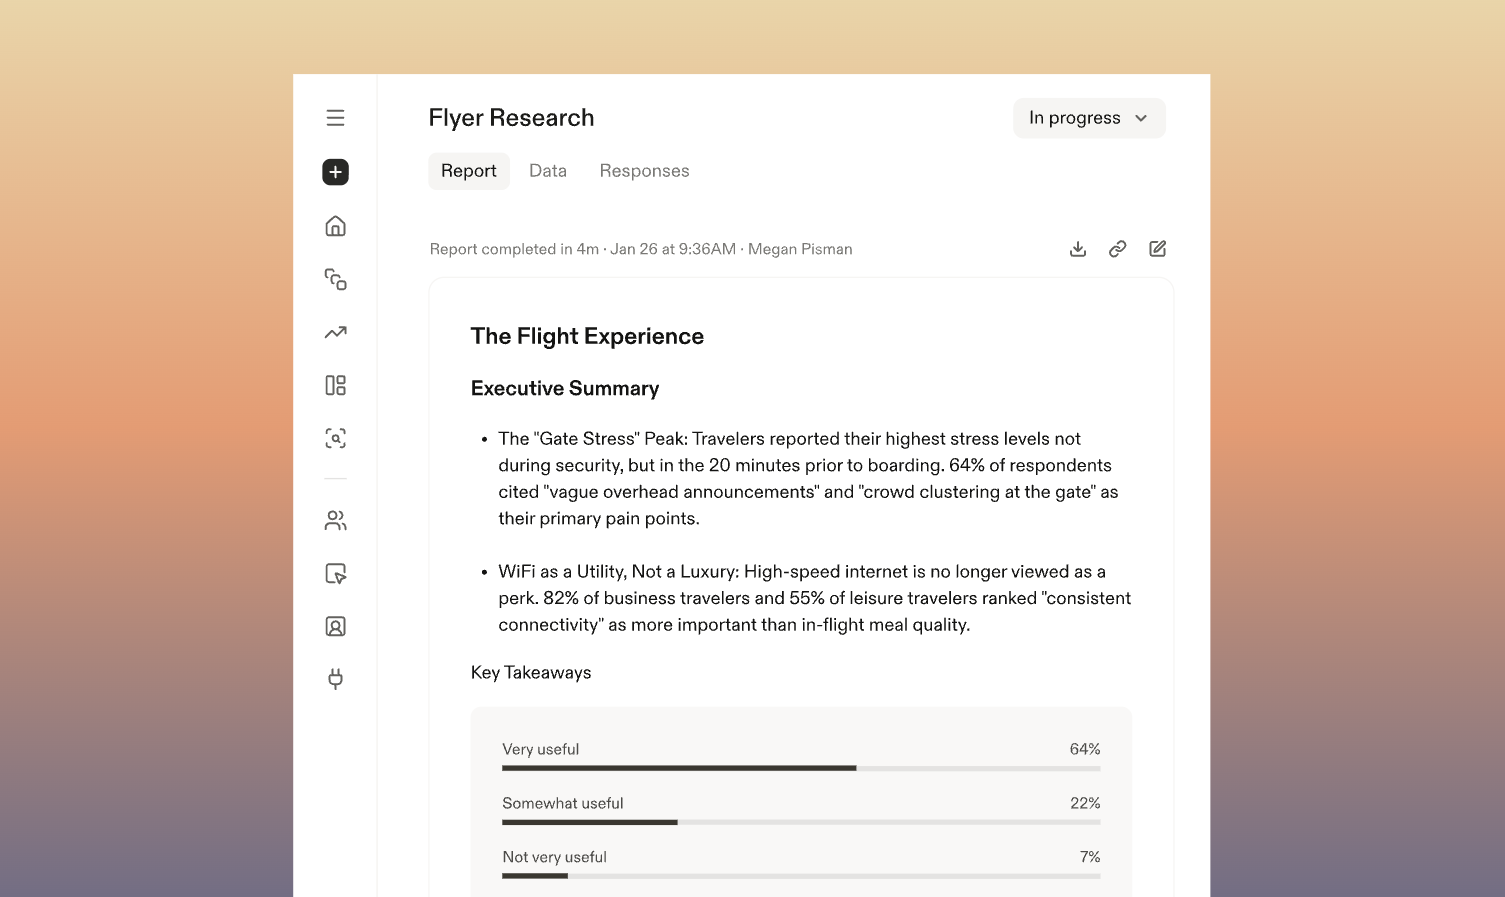Open the people users icon
The image size is (1505, 897).
click(x=335, y=520)
